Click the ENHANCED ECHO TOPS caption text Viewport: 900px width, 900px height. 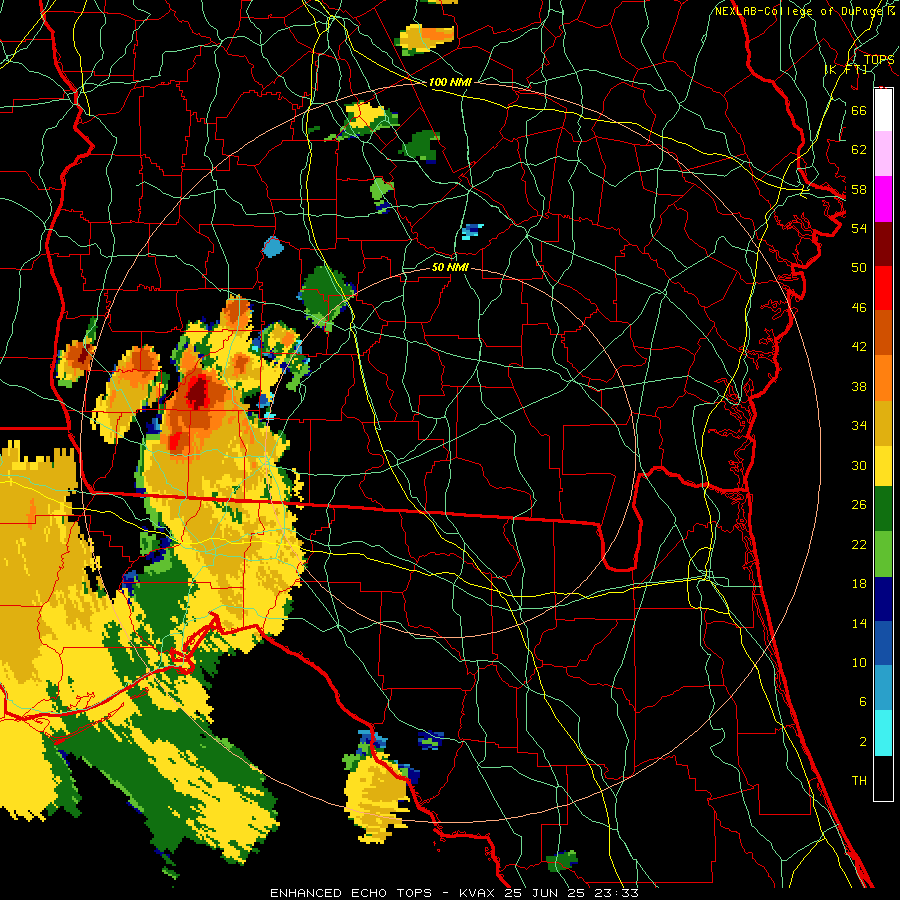pos(351,893)
